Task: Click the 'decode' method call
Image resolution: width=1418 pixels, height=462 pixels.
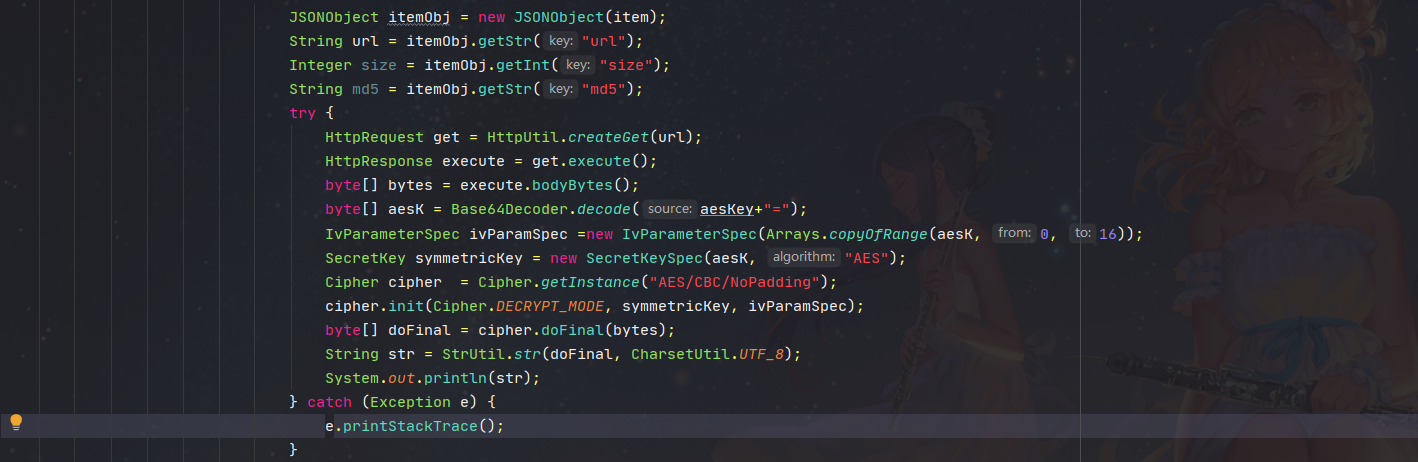Action: coord(604,209)
